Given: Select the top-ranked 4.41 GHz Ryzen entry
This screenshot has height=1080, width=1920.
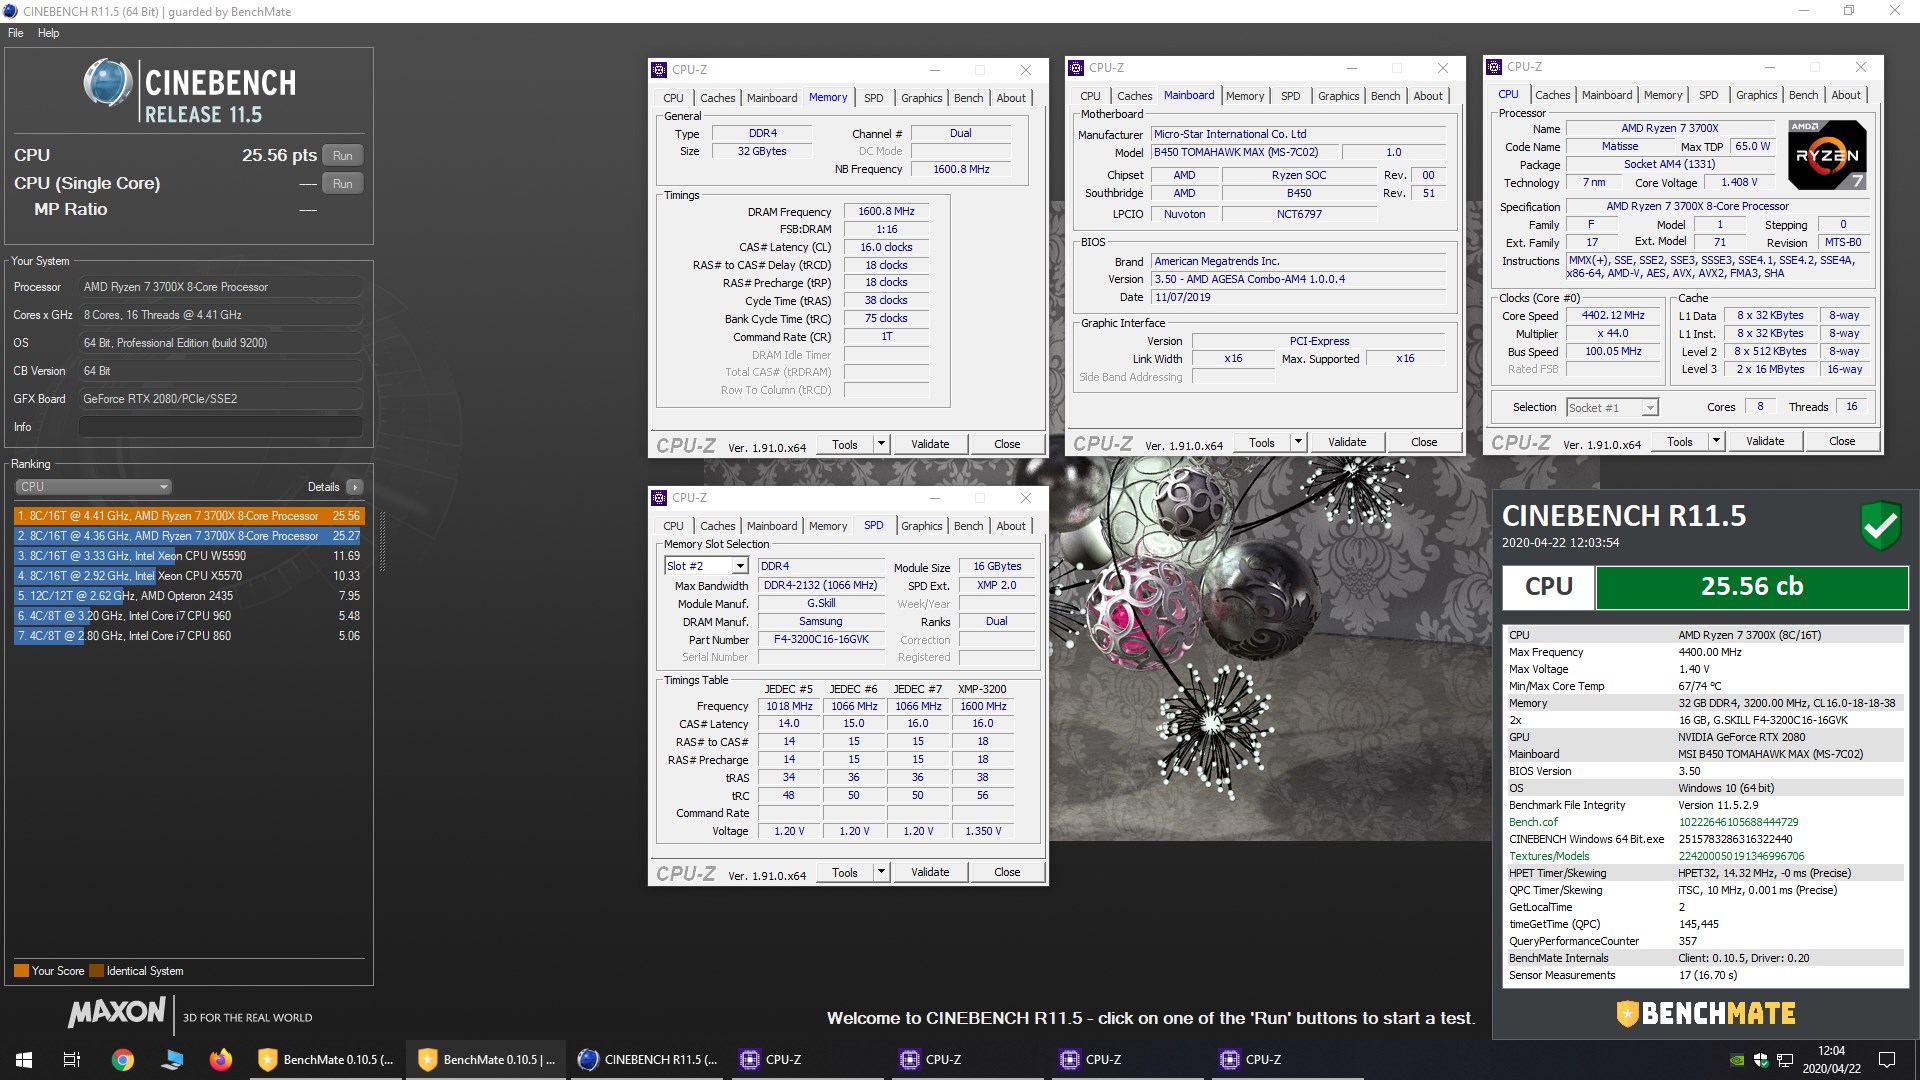Looking at the screenshot, I should pyautogui.click(x=188, y=516).
